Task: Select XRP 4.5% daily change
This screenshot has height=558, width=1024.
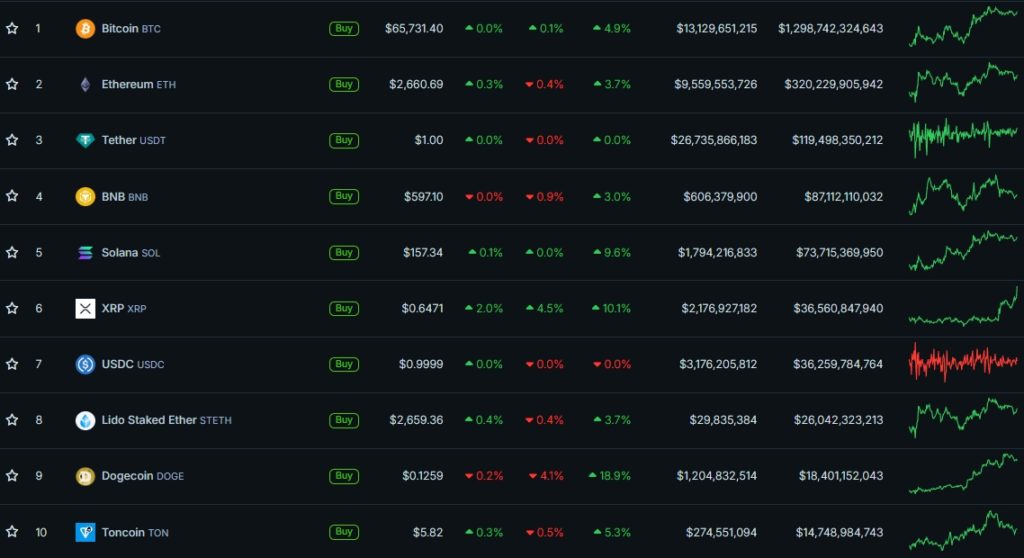Action: 545,308
